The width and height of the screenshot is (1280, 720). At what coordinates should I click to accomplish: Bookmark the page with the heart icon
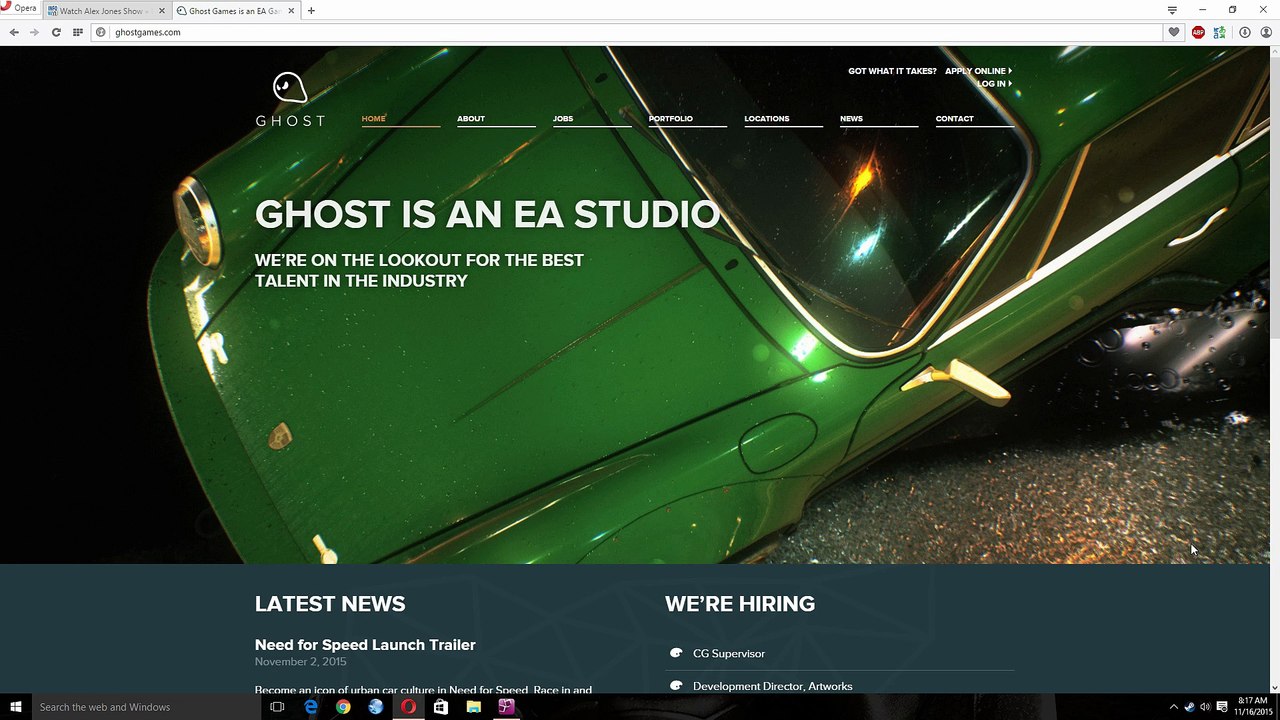1174,32
